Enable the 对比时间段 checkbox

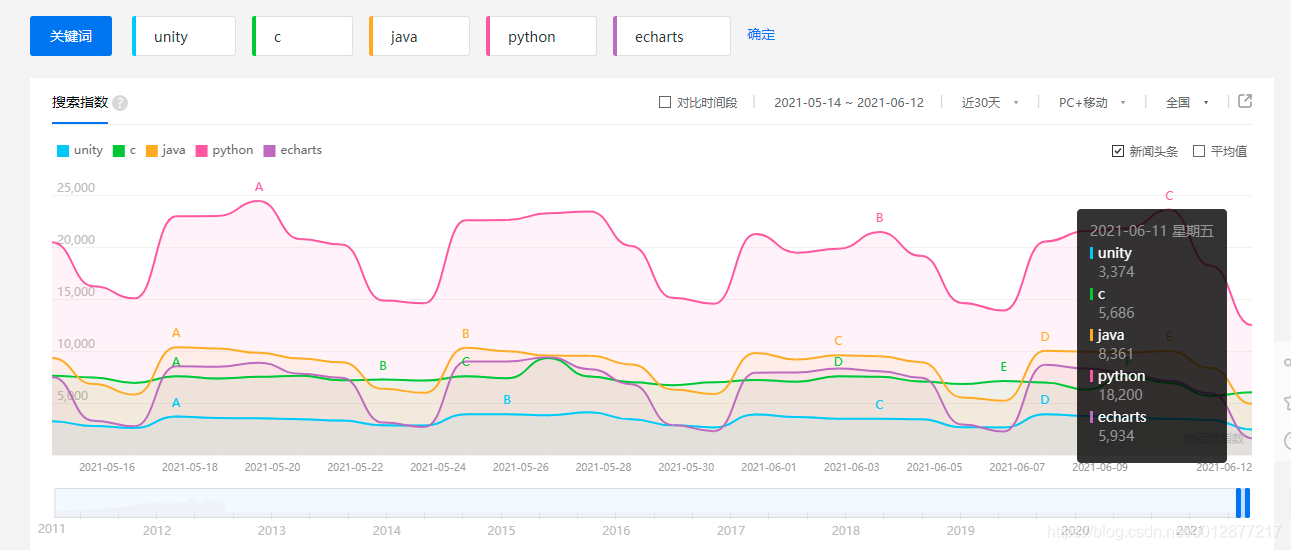[x=665, y=102]
